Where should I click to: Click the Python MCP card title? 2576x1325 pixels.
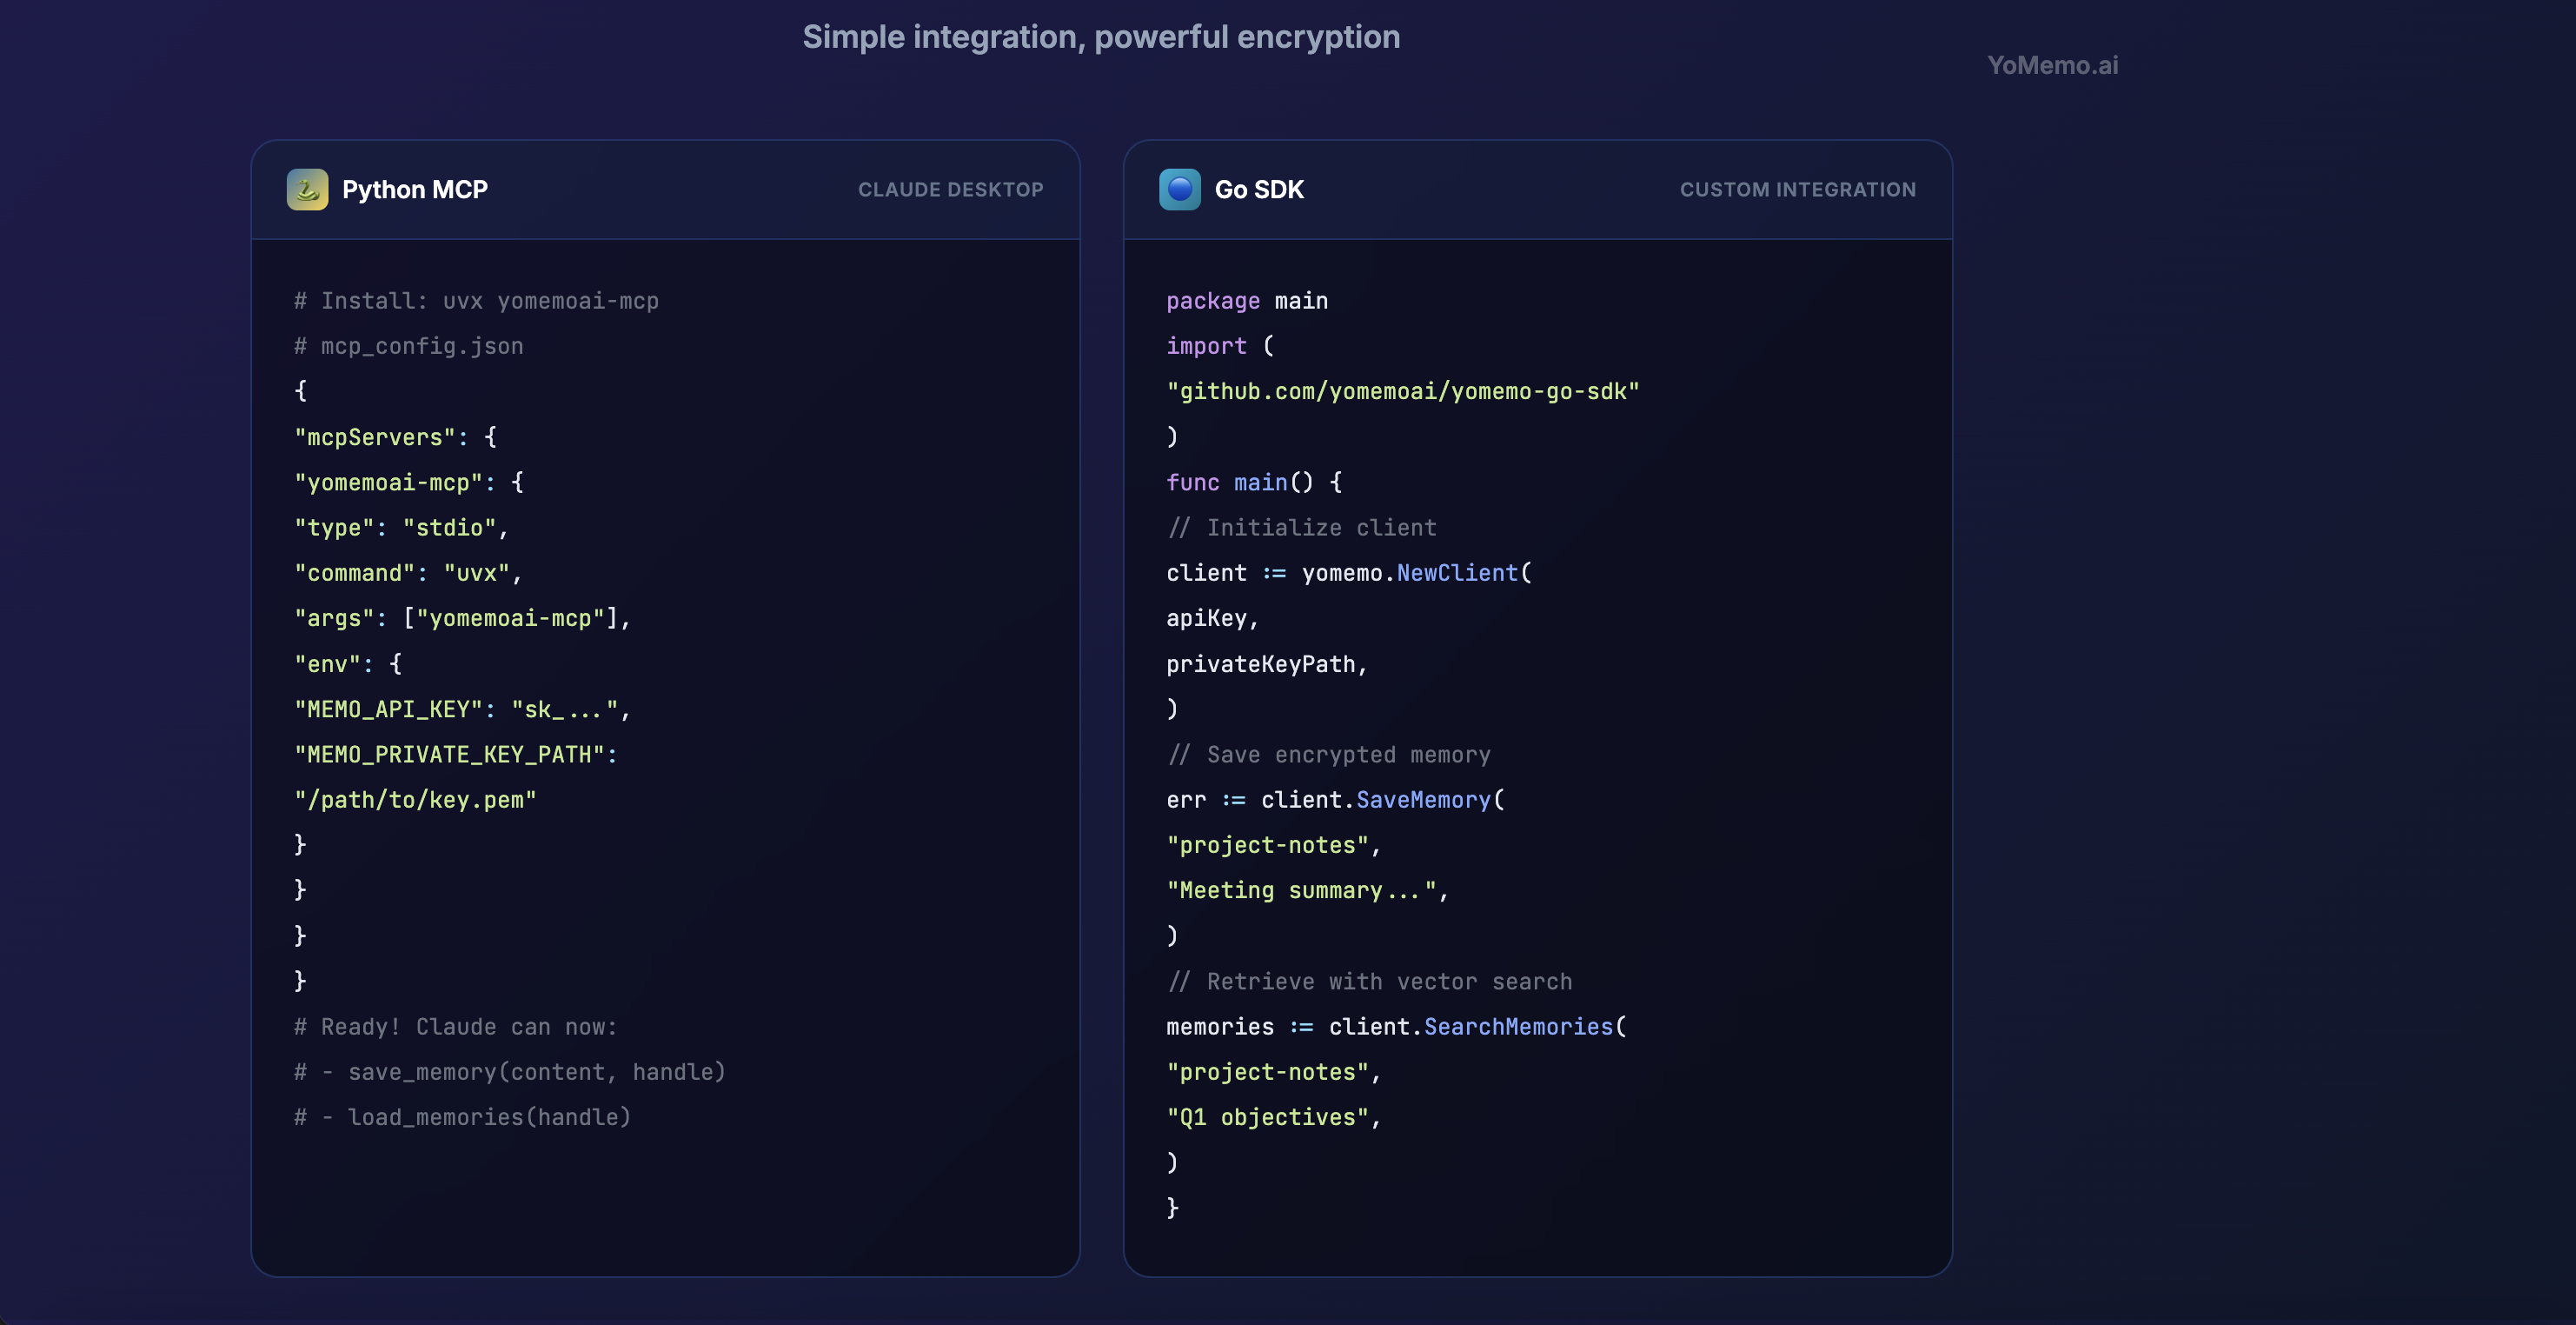pos(414,189)
